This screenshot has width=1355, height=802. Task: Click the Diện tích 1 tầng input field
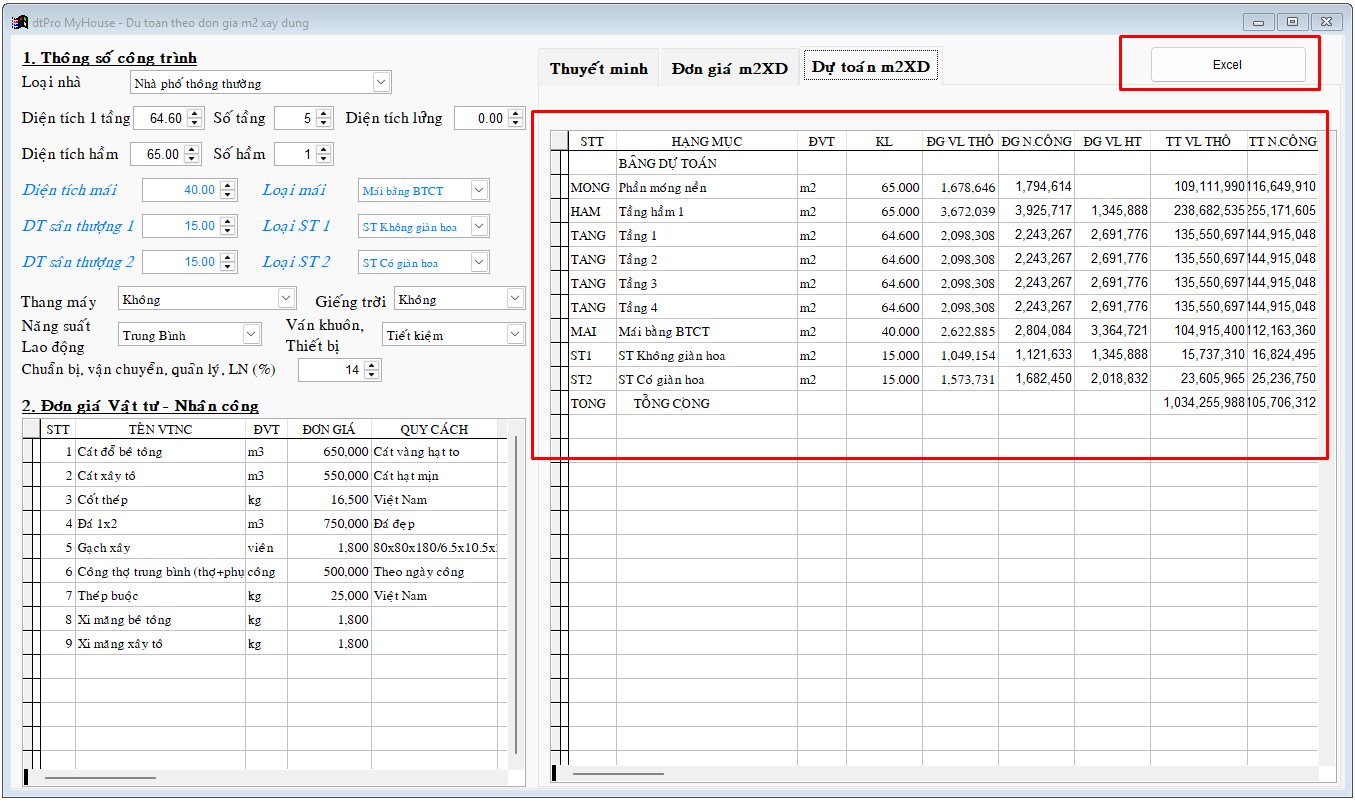(159, 119)
